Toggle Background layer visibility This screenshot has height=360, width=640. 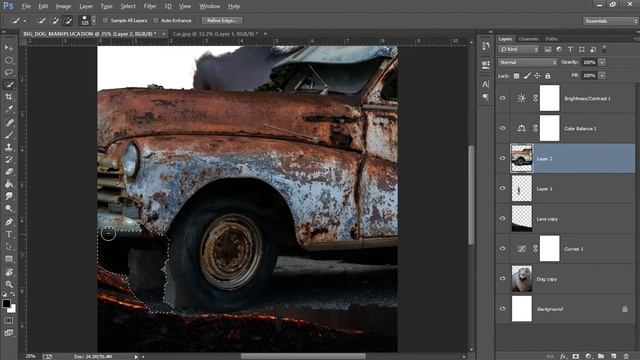tap(502, 309)
